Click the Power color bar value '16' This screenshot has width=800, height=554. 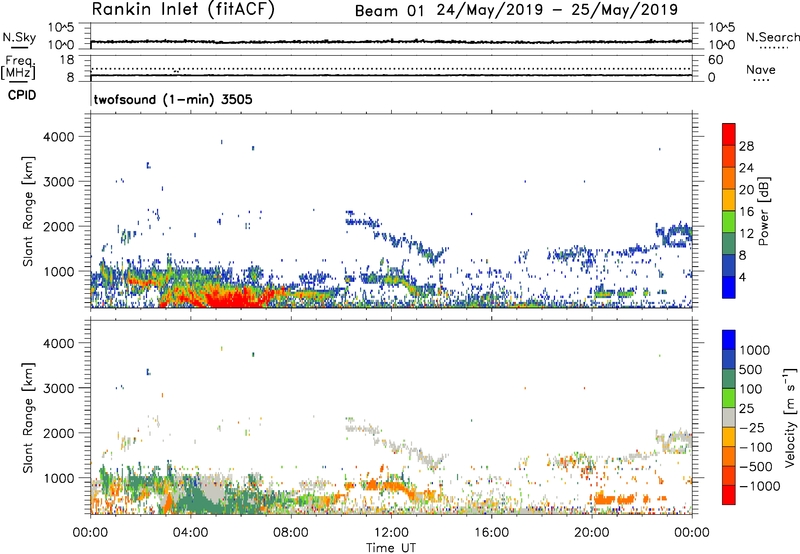click(x=746, y=212)
